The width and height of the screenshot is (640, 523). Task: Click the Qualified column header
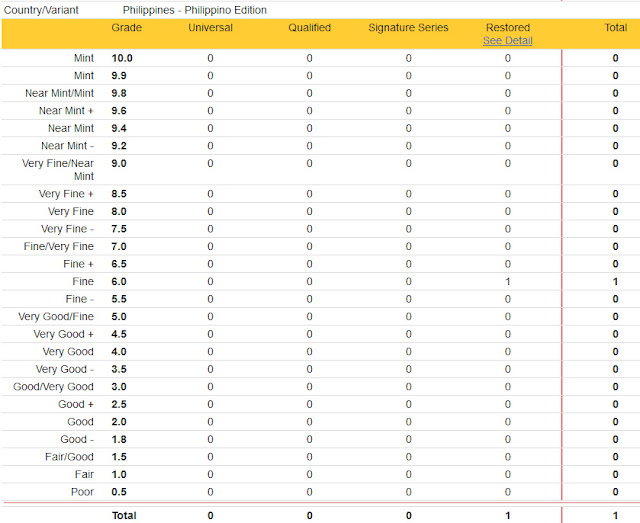(309, 27)
